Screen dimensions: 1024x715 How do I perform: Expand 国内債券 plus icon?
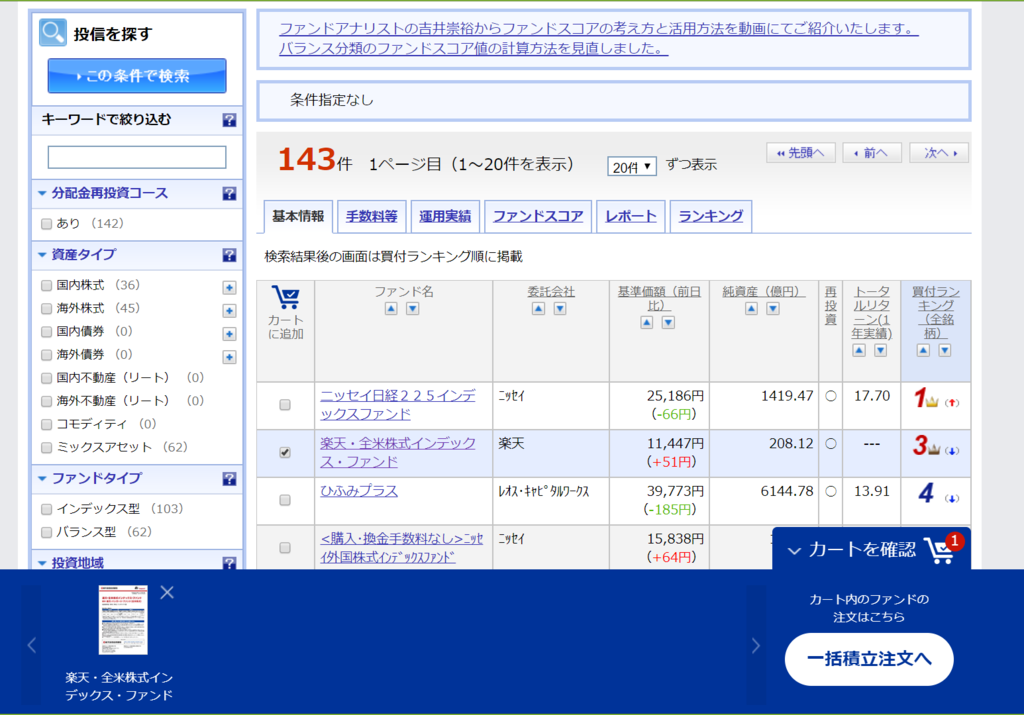(229, 334)
